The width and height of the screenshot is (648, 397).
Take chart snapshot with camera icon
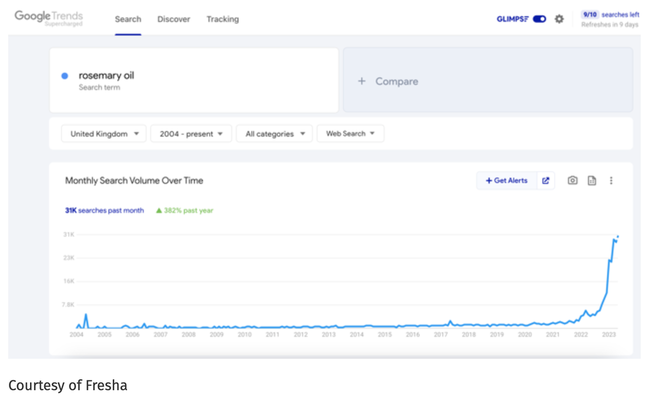[572, 181]
